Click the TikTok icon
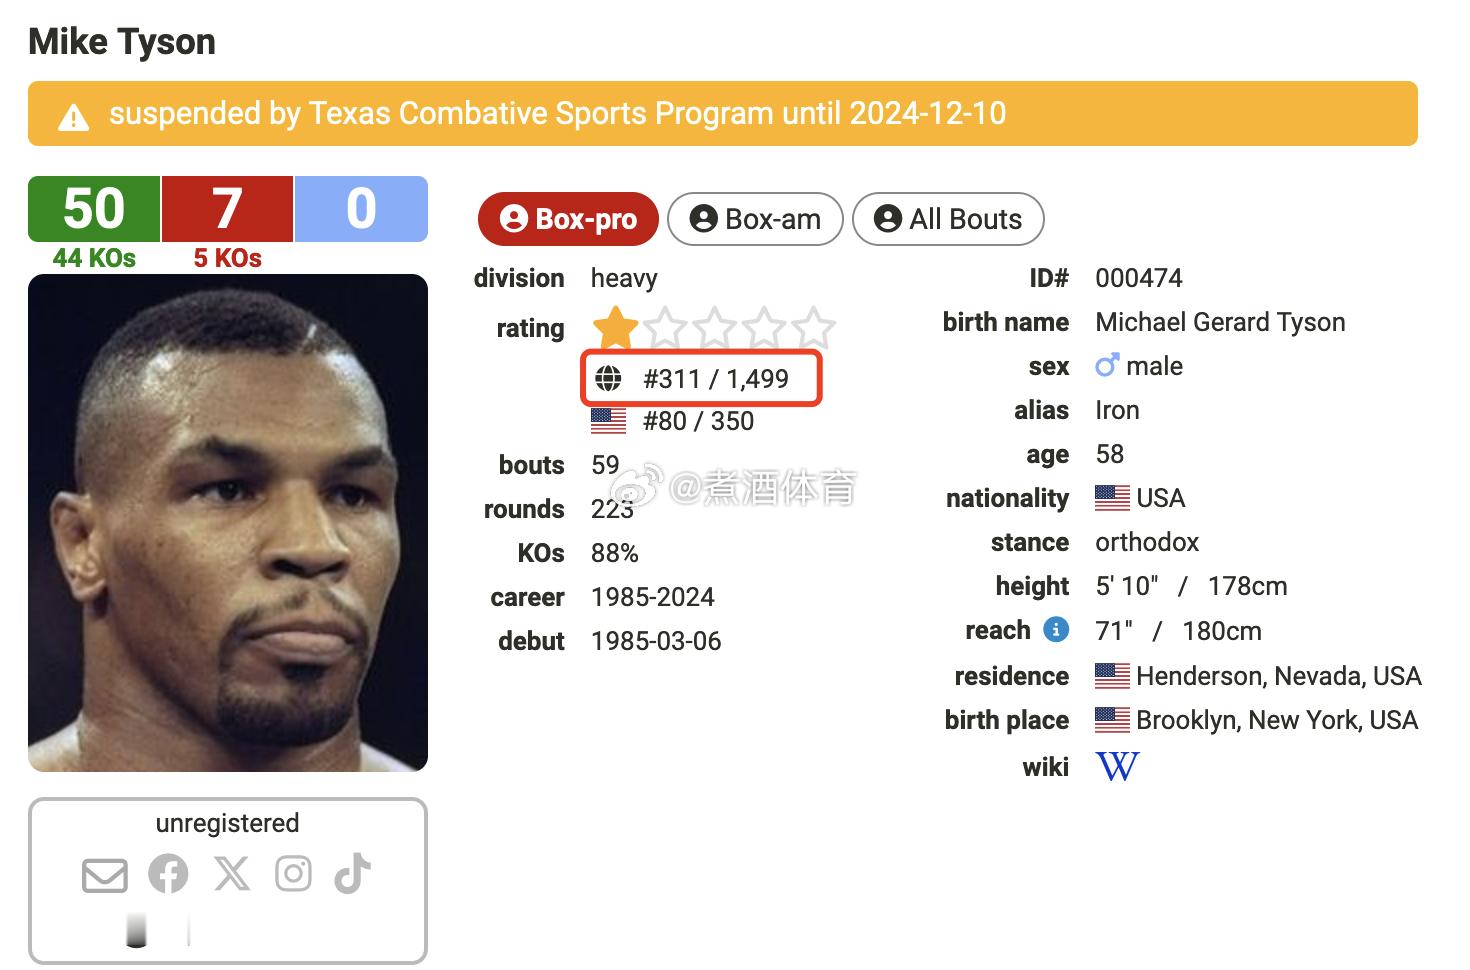The height and width of the screenshot is (970, 1470). click(x=353, y=873)
